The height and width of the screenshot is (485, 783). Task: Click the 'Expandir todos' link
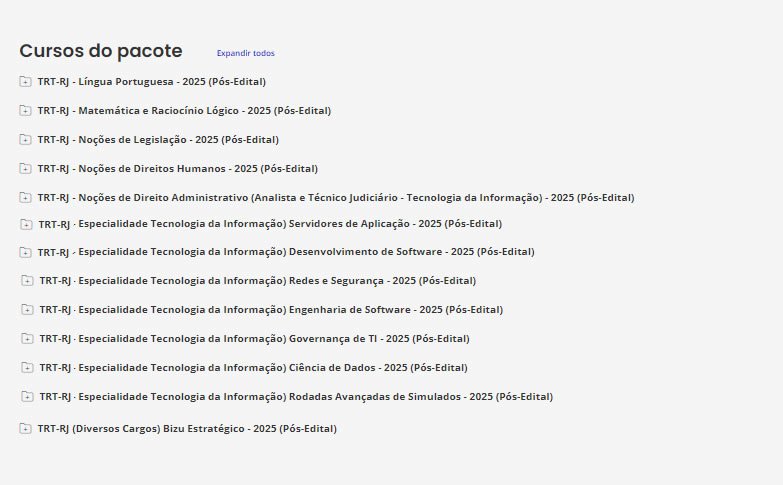(x=245, y=53)
